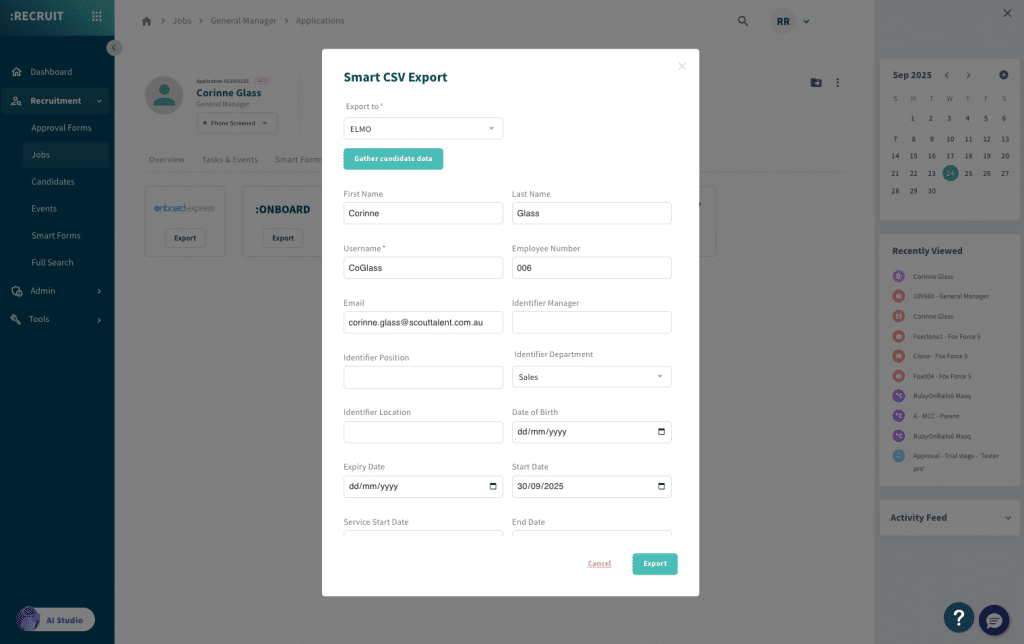Image resolution: width=1024 pixels, height=644 pixels.
Task: Click the Gather candidate data button
Action: click(393, 159)
